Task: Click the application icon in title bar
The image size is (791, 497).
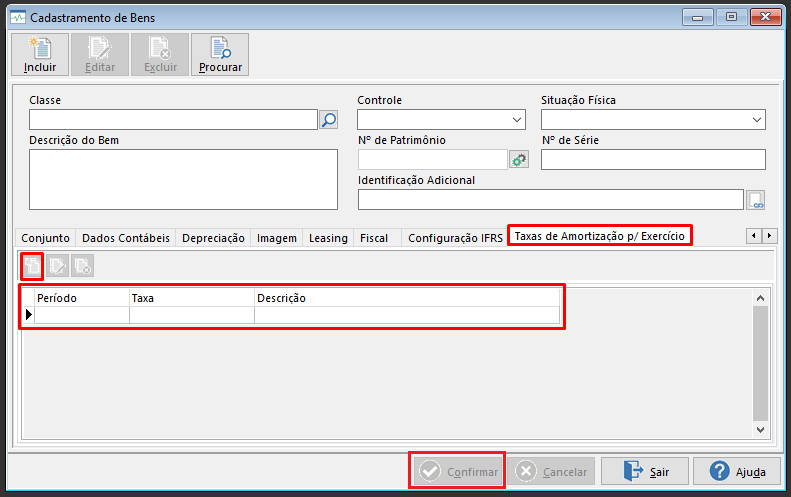Action: (x=18, y=18)
